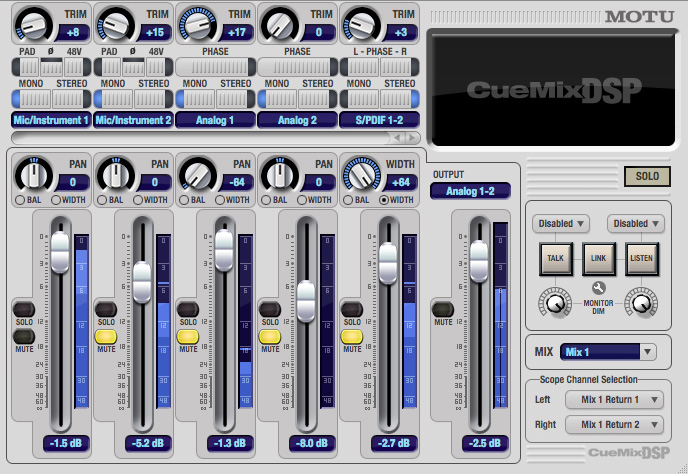The width and height of the screenshot is (688, 474).
Task: Click the -8.0 dB level field
Action: coord(307,442)
